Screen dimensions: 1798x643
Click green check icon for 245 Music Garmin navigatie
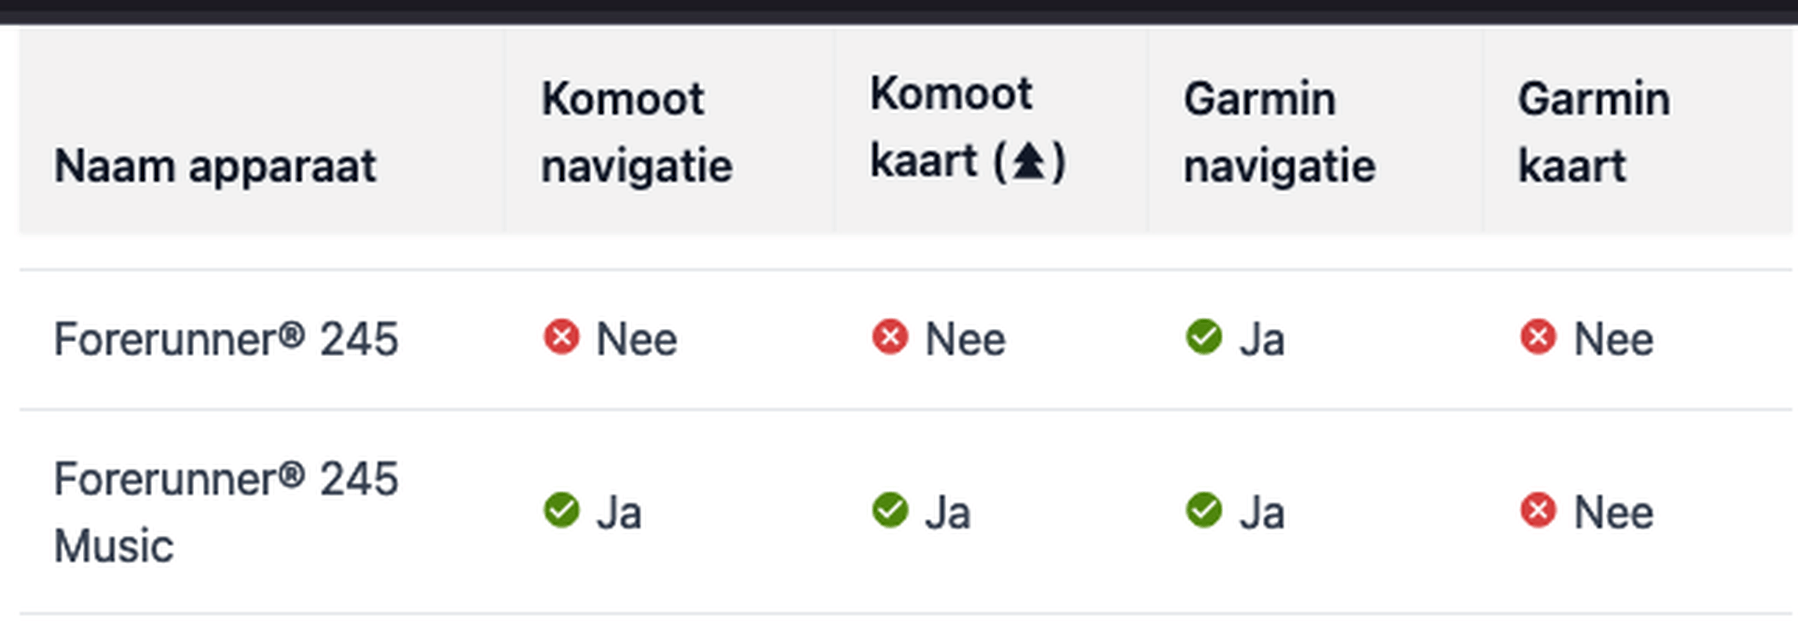click(1204, 510)
